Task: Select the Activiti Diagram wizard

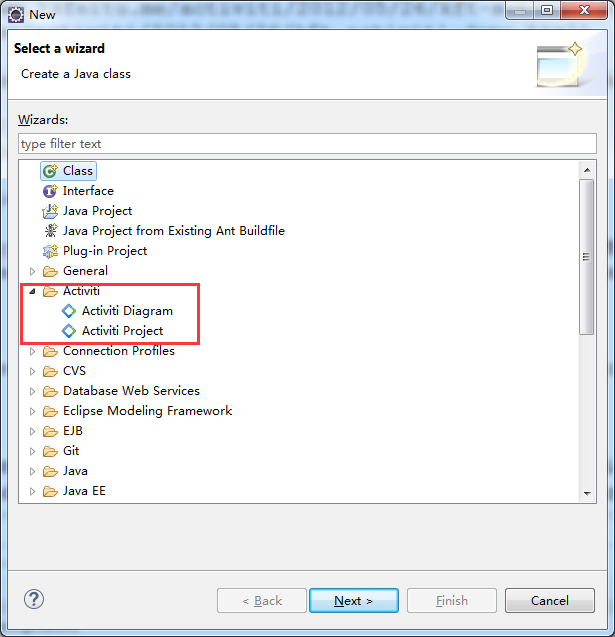Action: click(x=127, y=311)
